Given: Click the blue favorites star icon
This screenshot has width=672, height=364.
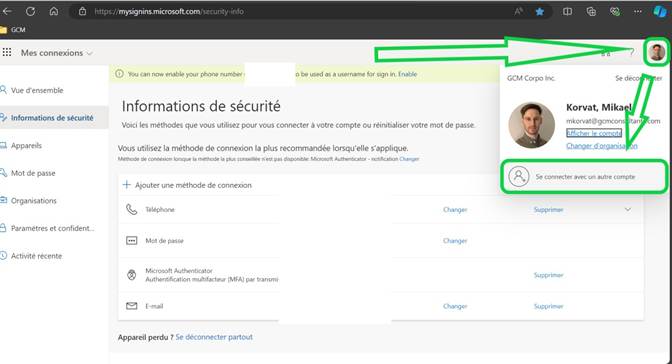Looking at the screenshot, I should (x=540, y=12).
